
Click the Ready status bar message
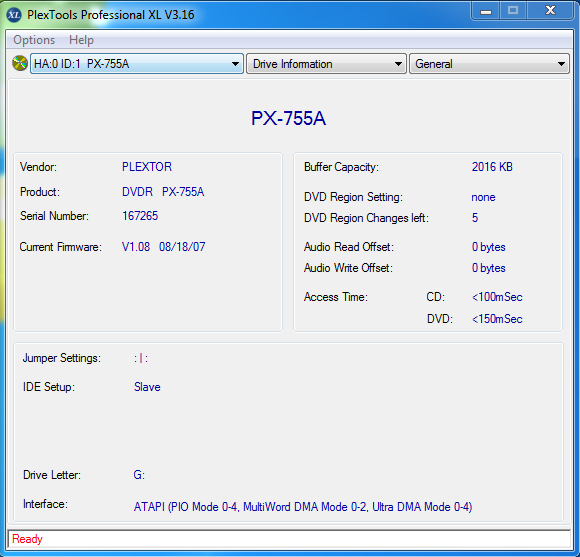tap(27, 539)
